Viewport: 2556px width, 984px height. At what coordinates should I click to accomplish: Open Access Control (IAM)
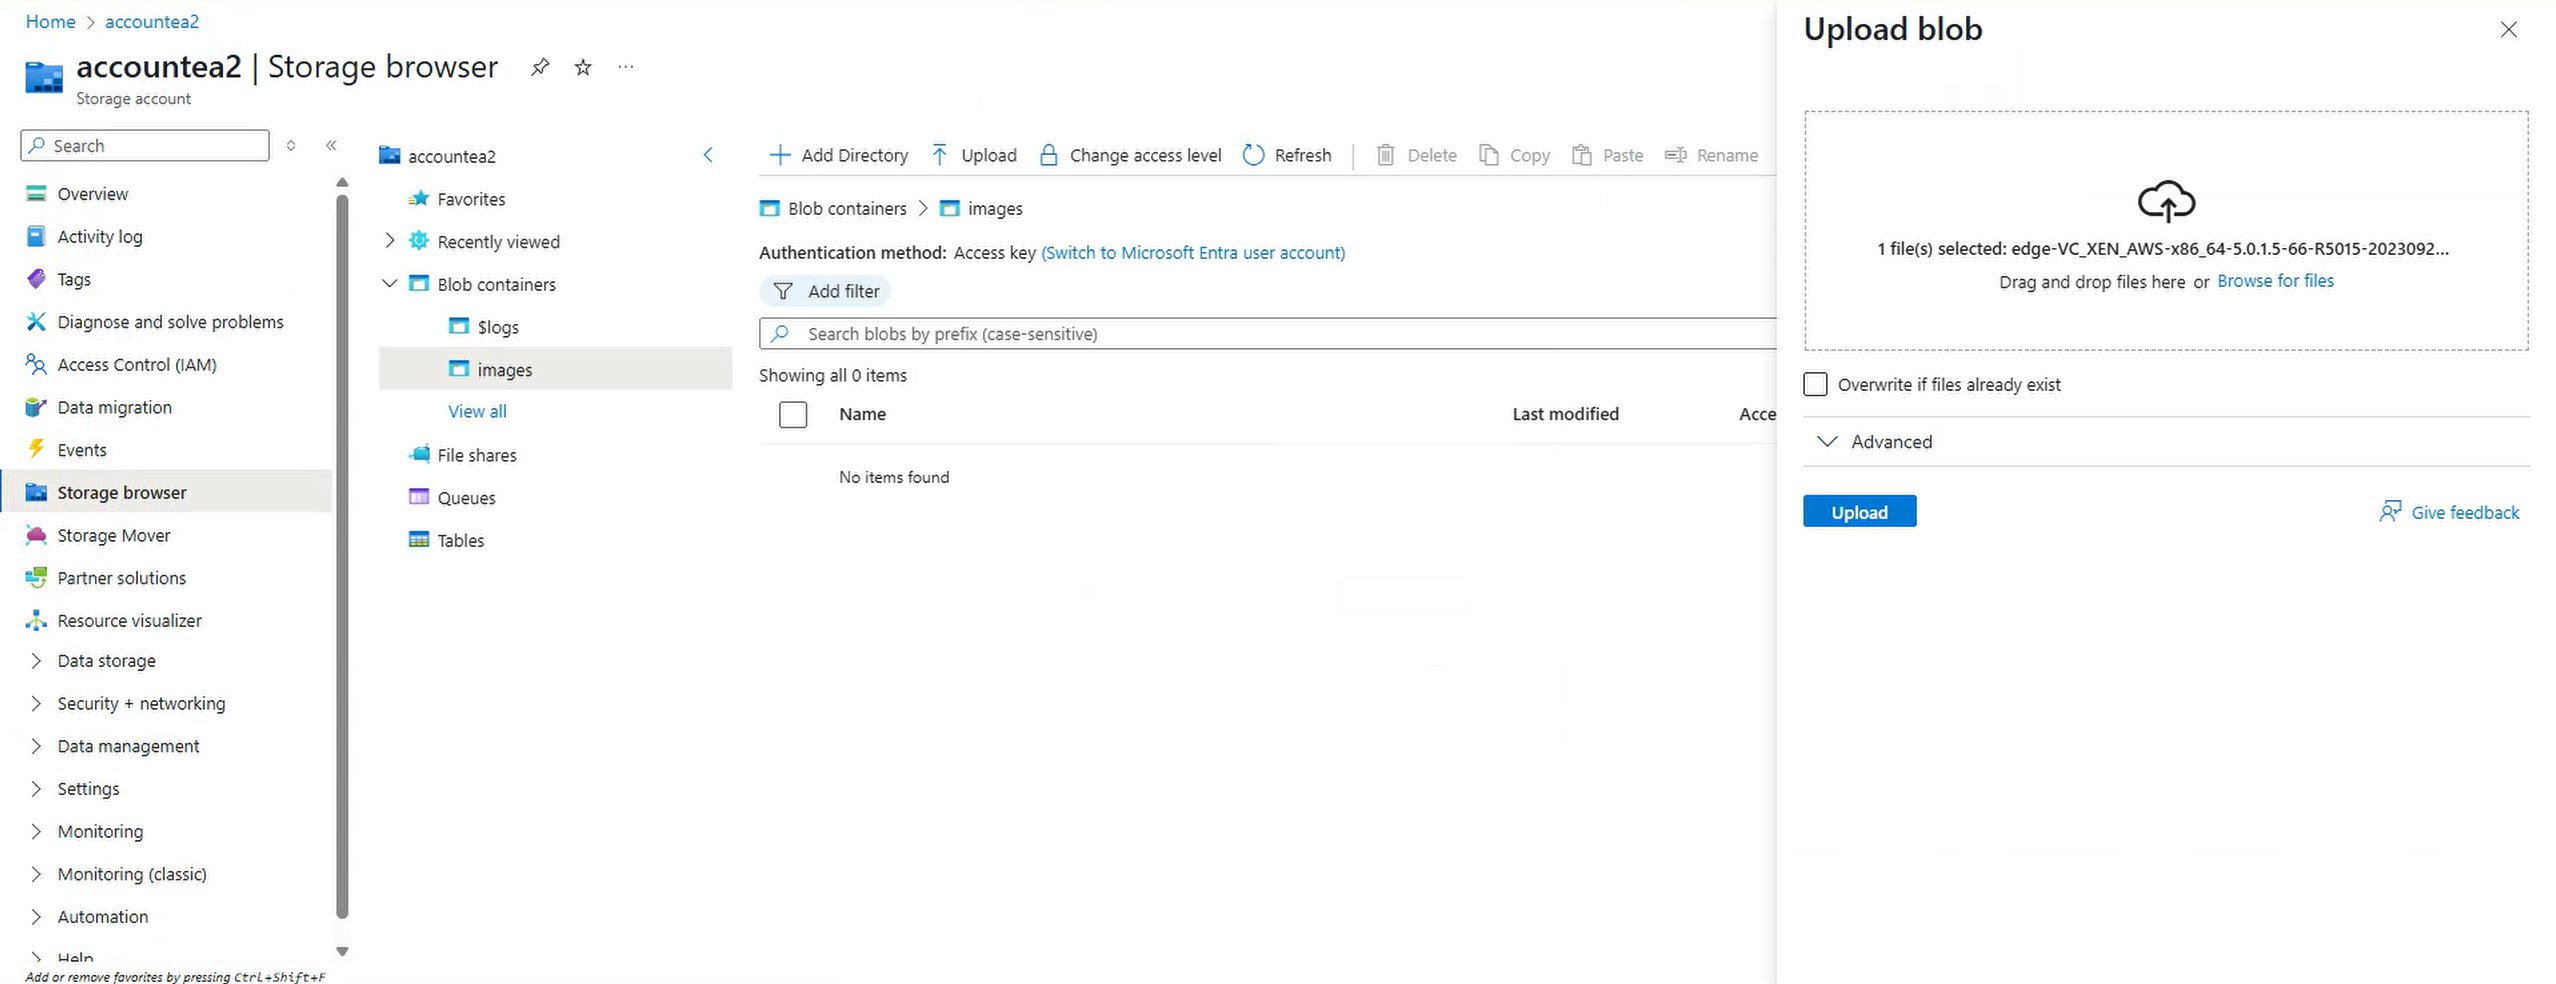(x=137, y=365)
